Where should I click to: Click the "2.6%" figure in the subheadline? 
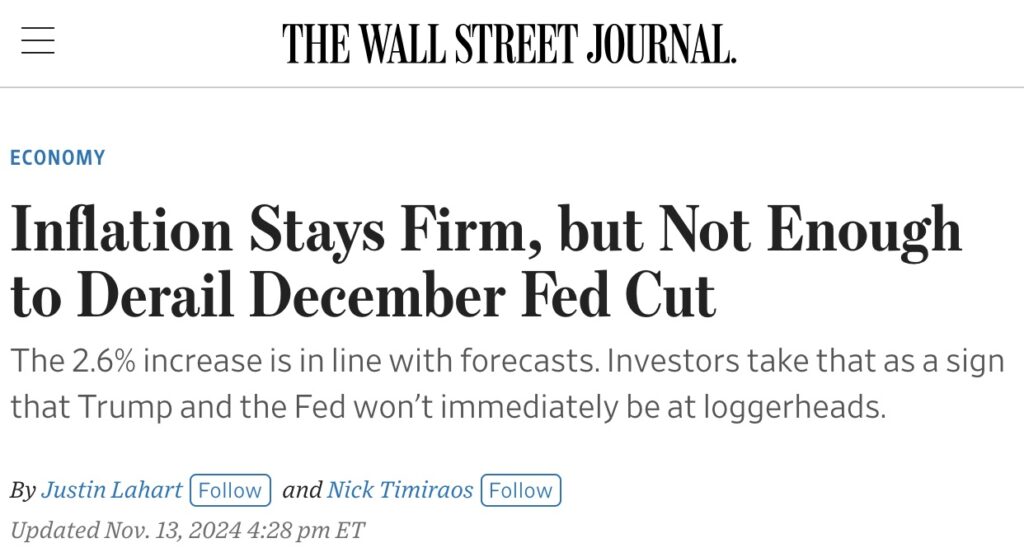[x=103, y=361]
